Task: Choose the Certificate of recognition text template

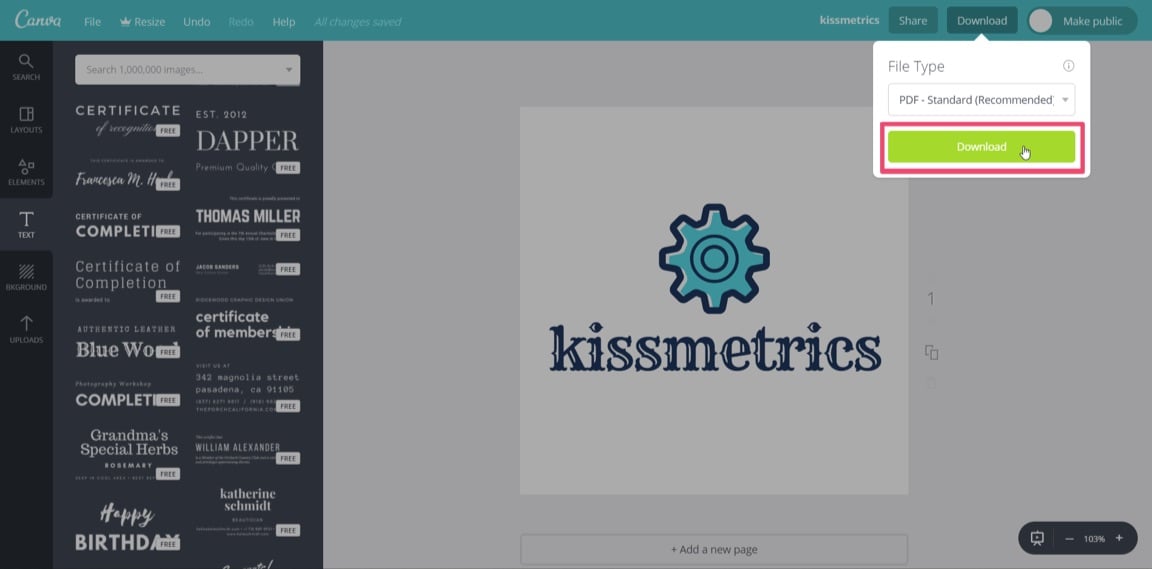Action: pyautogui.click(x=128, y=120)
